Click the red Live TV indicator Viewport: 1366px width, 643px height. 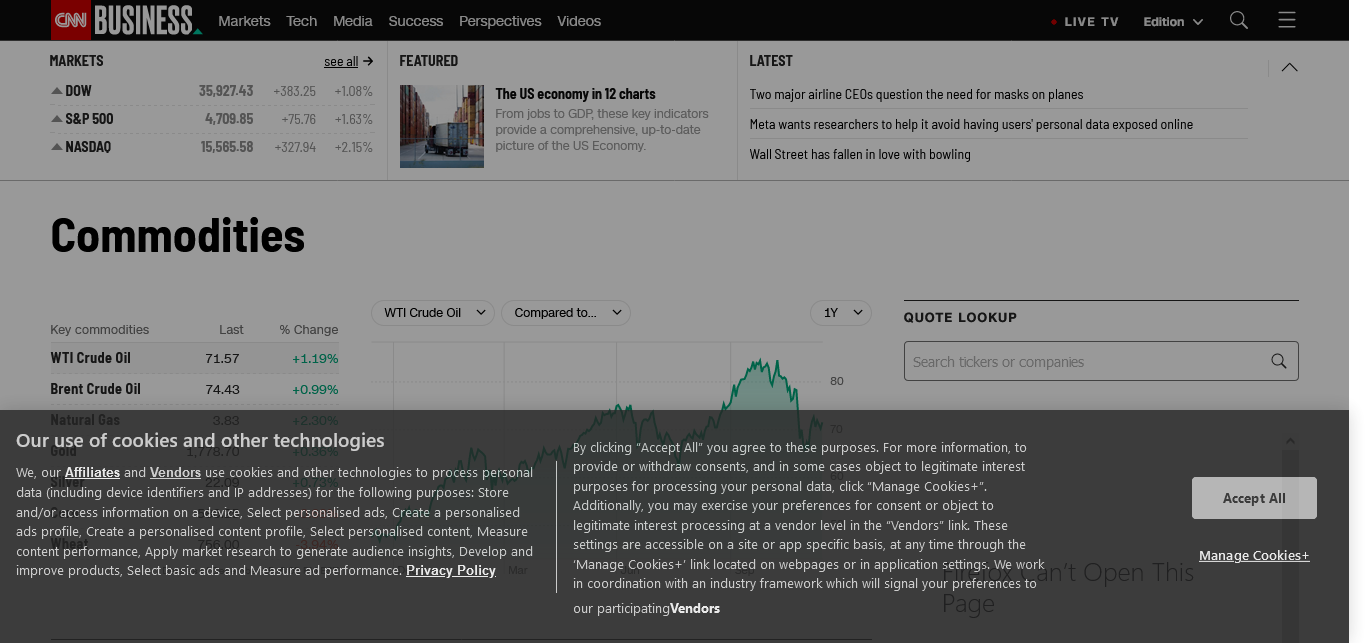point(1054,22)
